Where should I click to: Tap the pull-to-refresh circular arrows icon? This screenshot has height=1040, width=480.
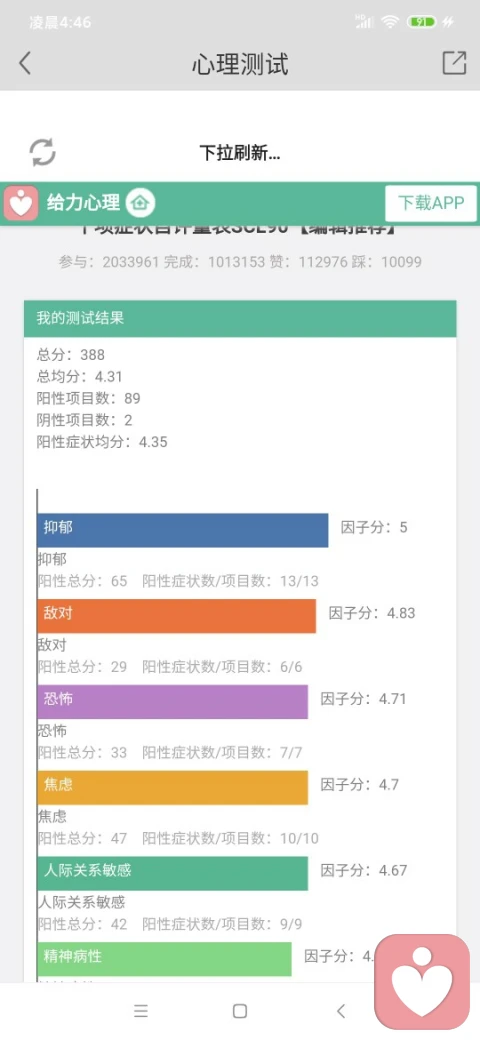42,153
